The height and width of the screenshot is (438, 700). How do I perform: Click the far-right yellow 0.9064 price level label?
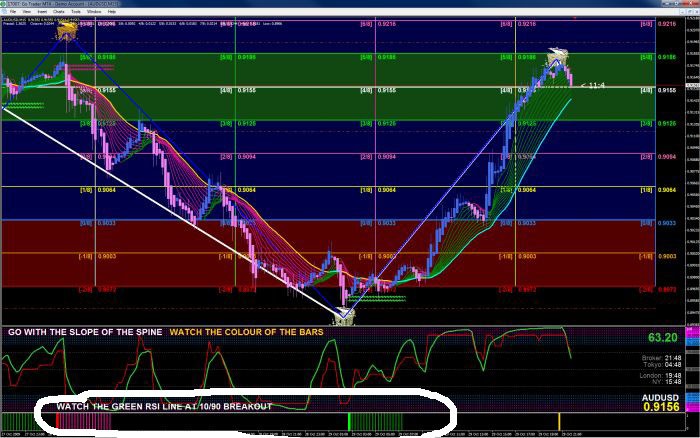[667, 190]
